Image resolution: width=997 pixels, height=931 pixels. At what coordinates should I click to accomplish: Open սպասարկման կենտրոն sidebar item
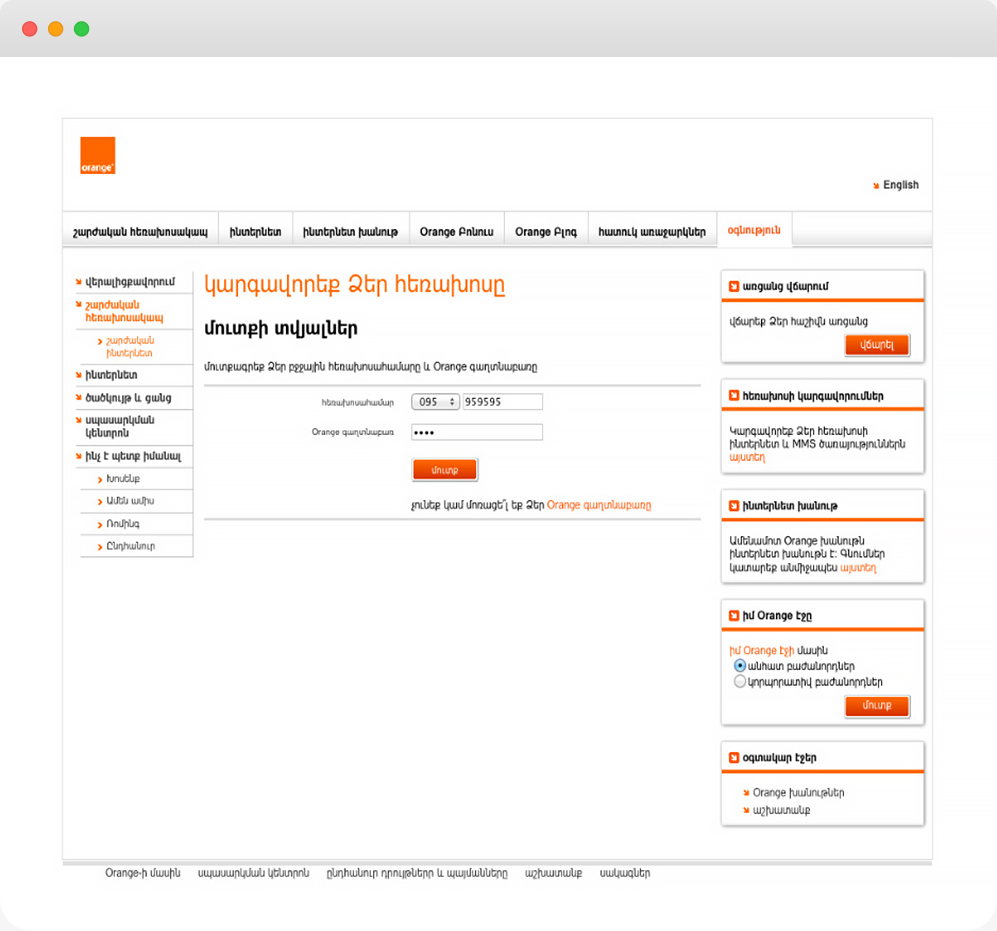pos(120,427)
